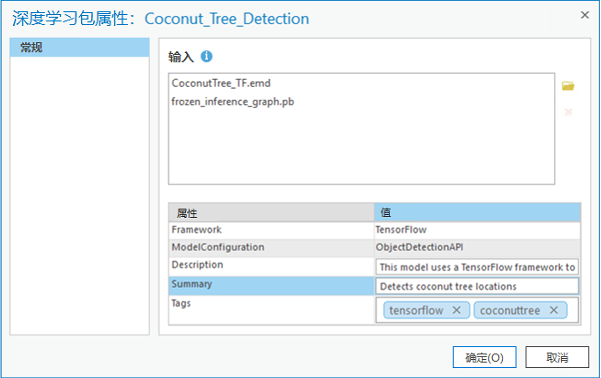The image size is (601, 378).
Task: Select the ModelConfiguration property row
Action: [x=374, y=247]
